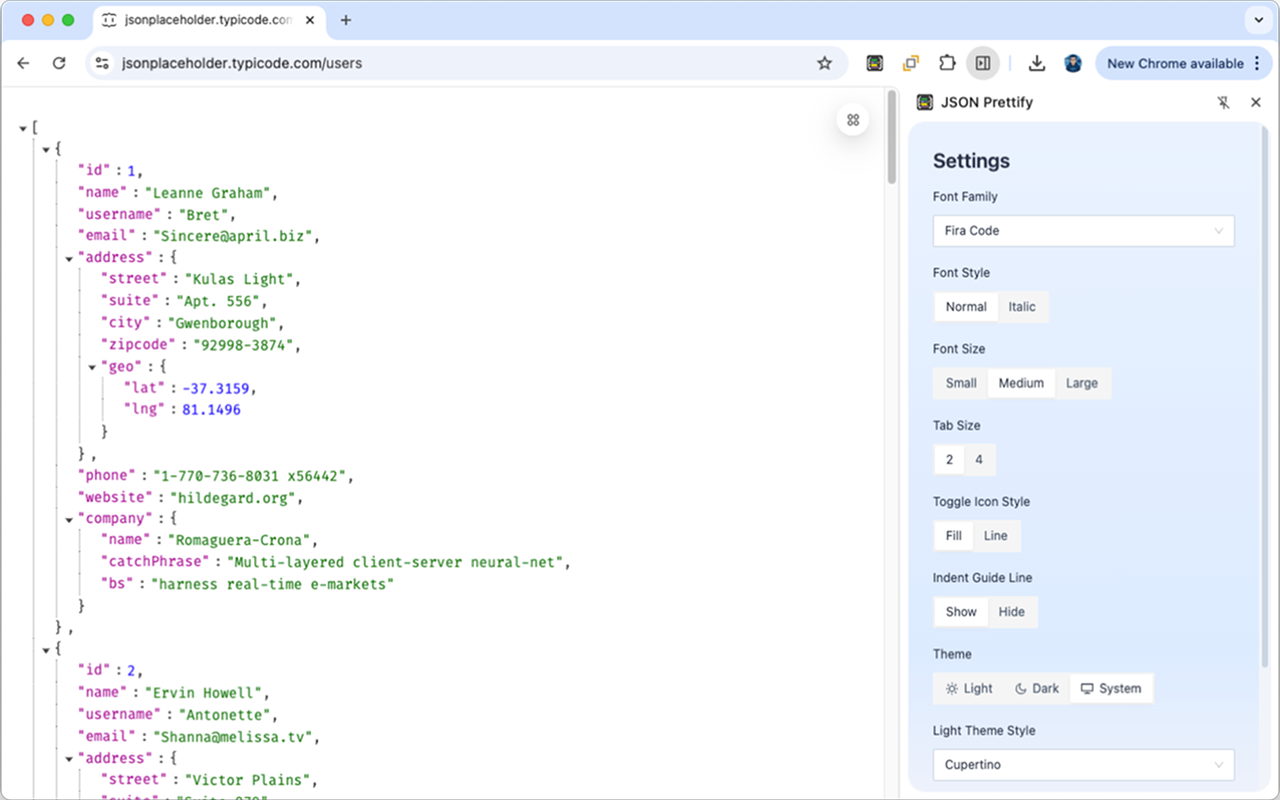Click the "Ervin Howell" name value

(x=205, y=692)
